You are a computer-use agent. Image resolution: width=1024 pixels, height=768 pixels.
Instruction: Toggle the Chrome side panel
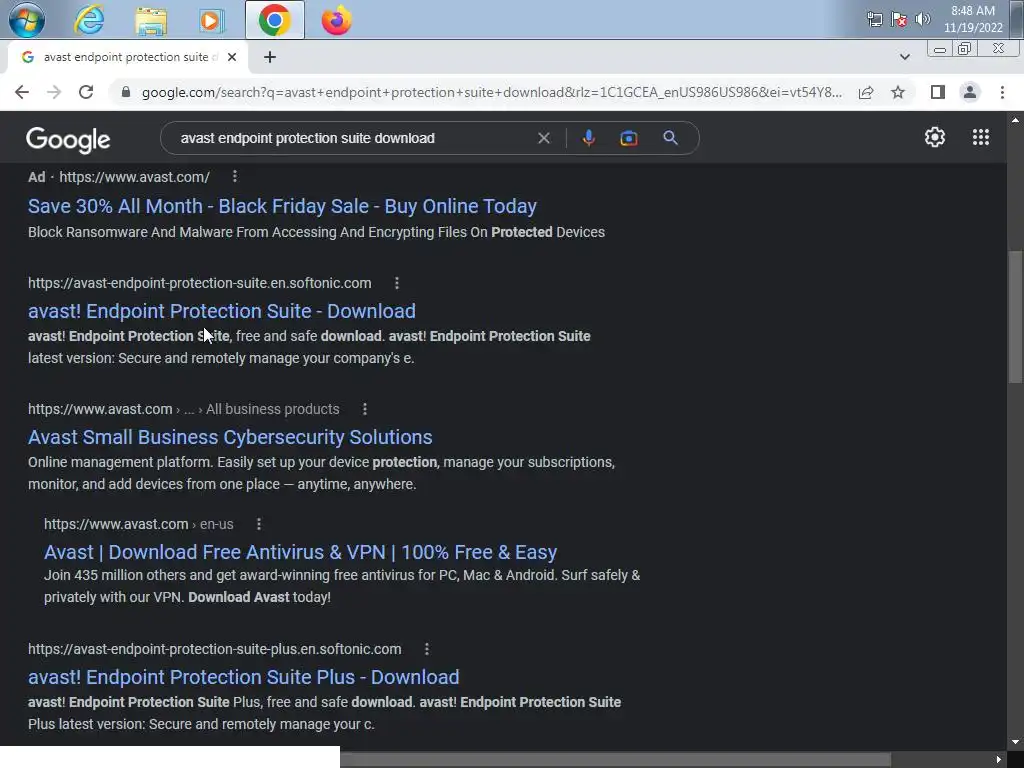click(x=938, y=92)
